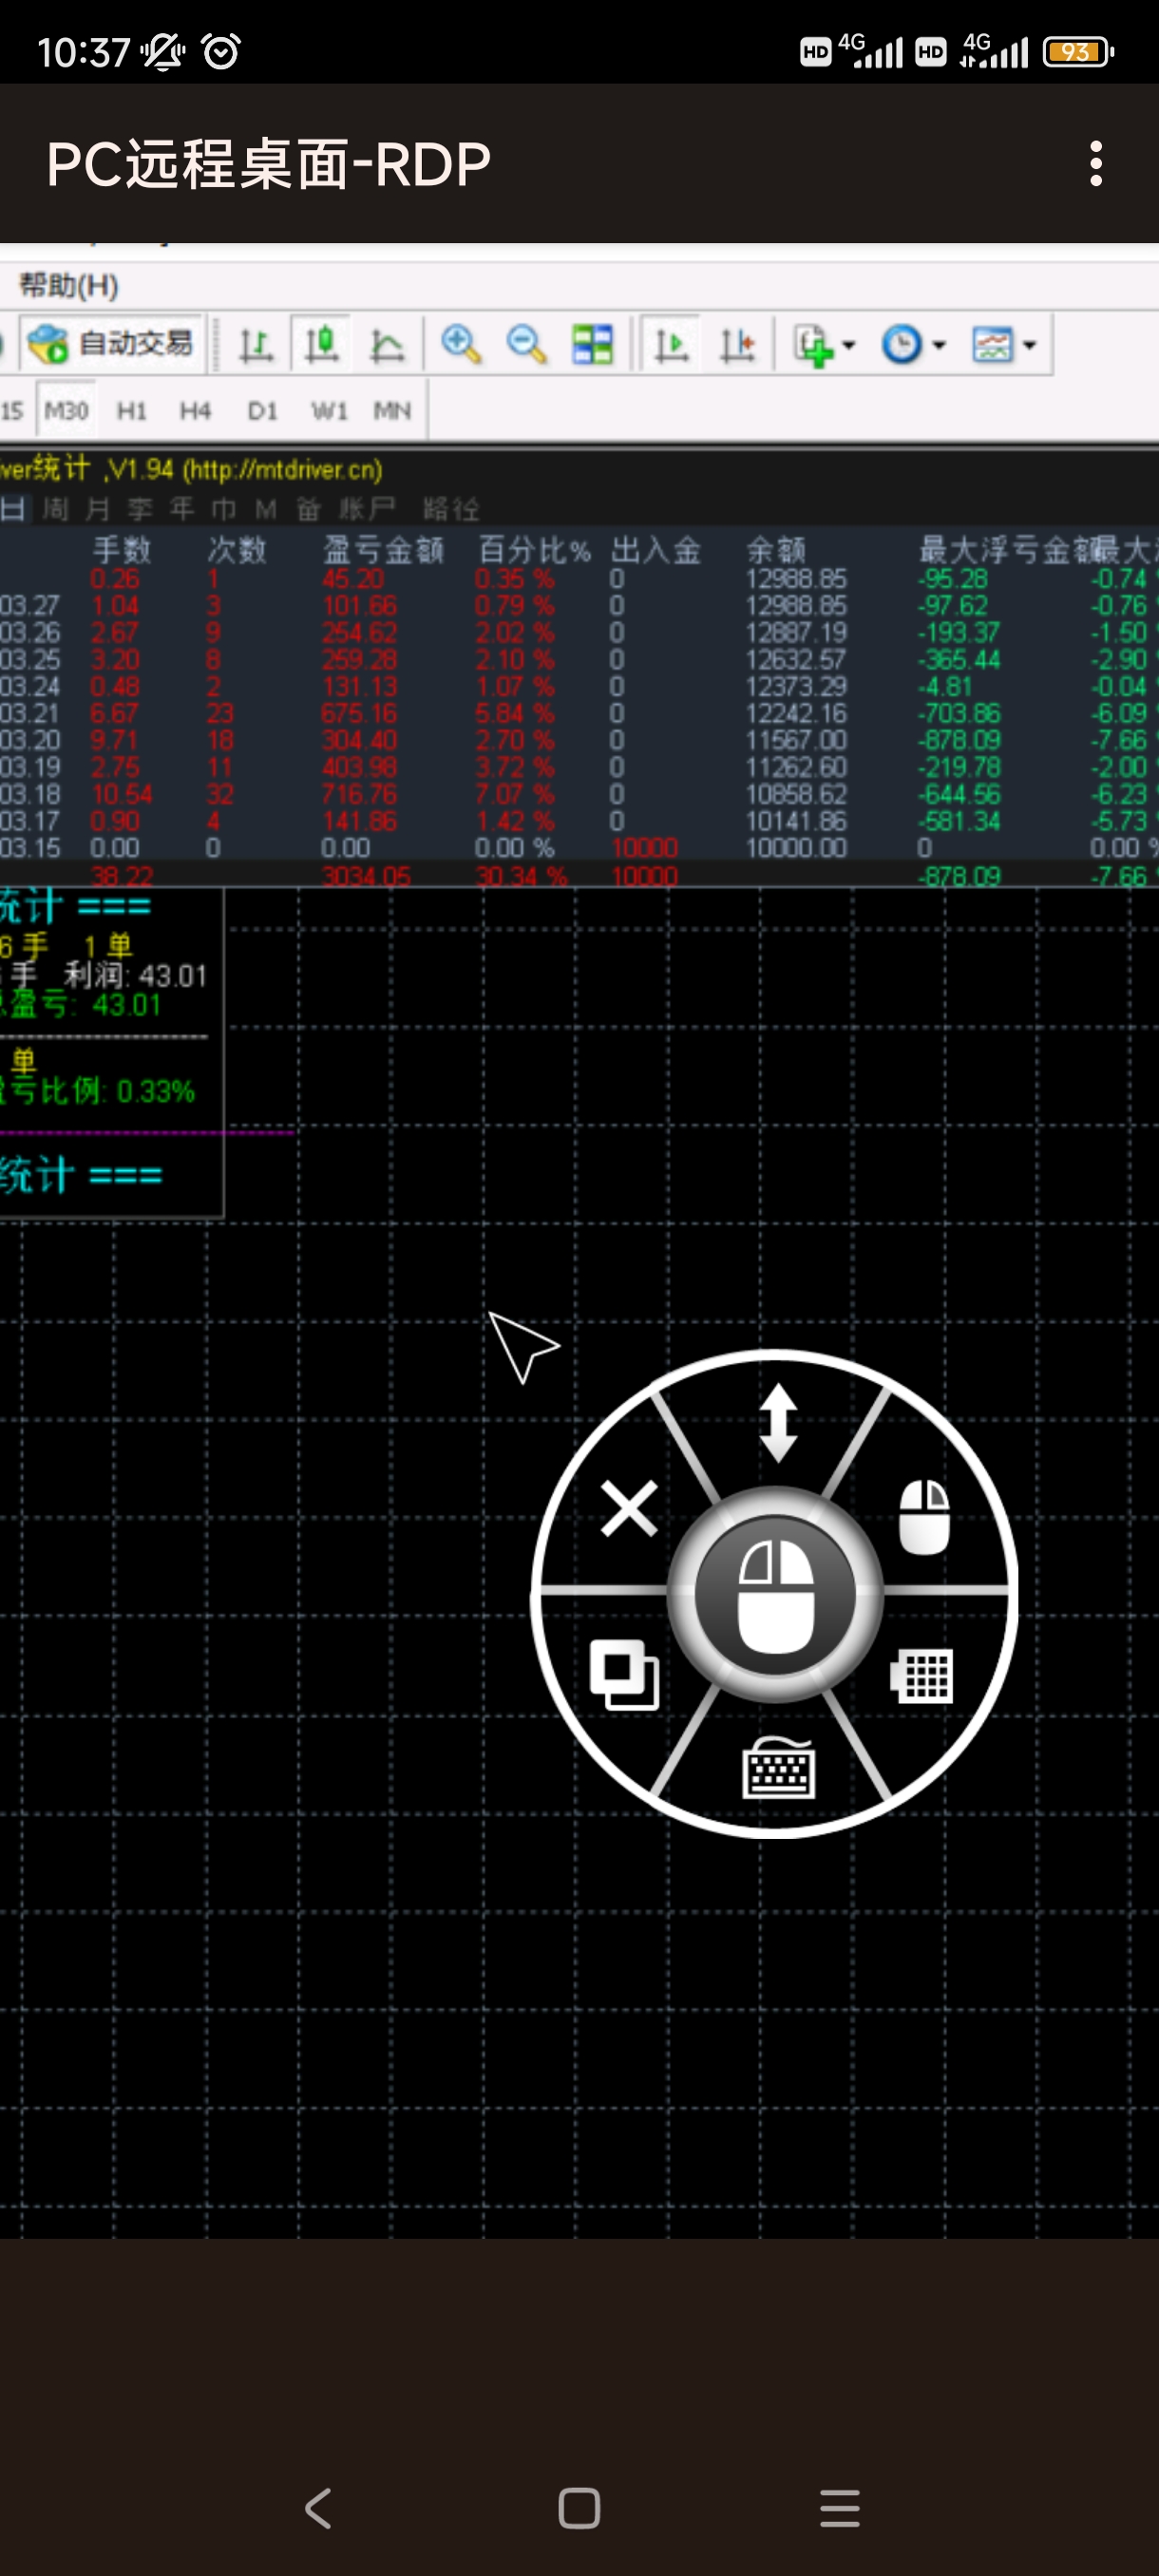Screen dimensions: 1159x2576
Task: Tap the Android home navigation button
Action: tap(580, 2509)
